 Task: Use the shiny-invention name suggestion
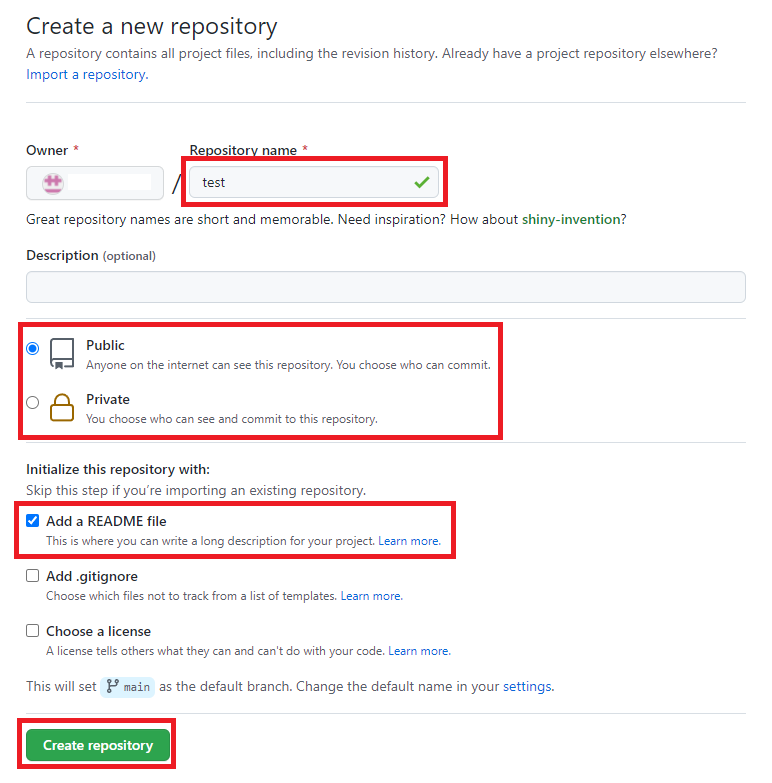click(x=571, y=219)
